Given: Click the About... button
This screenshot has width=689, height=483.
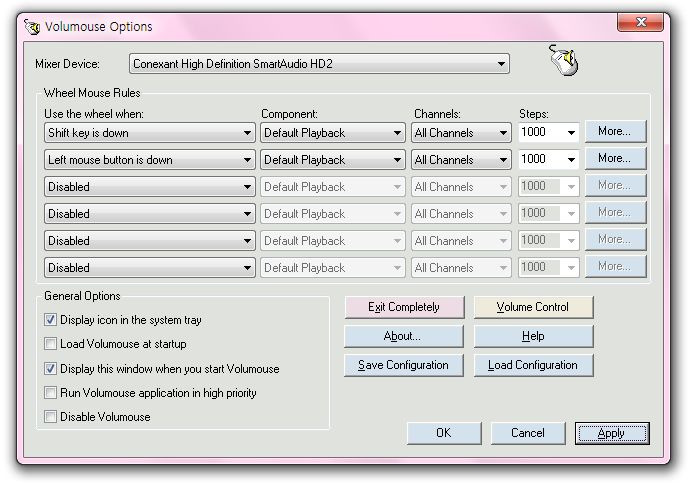Looking at the screenshot, I should [x=404, y=336].
